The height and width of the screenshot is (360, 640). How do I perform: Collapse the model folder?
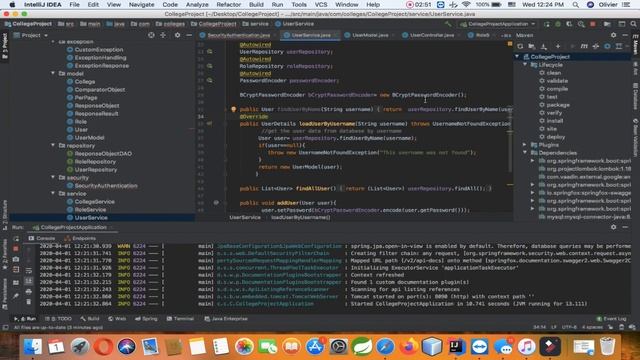pyautogui.click(x=53, y=73)
